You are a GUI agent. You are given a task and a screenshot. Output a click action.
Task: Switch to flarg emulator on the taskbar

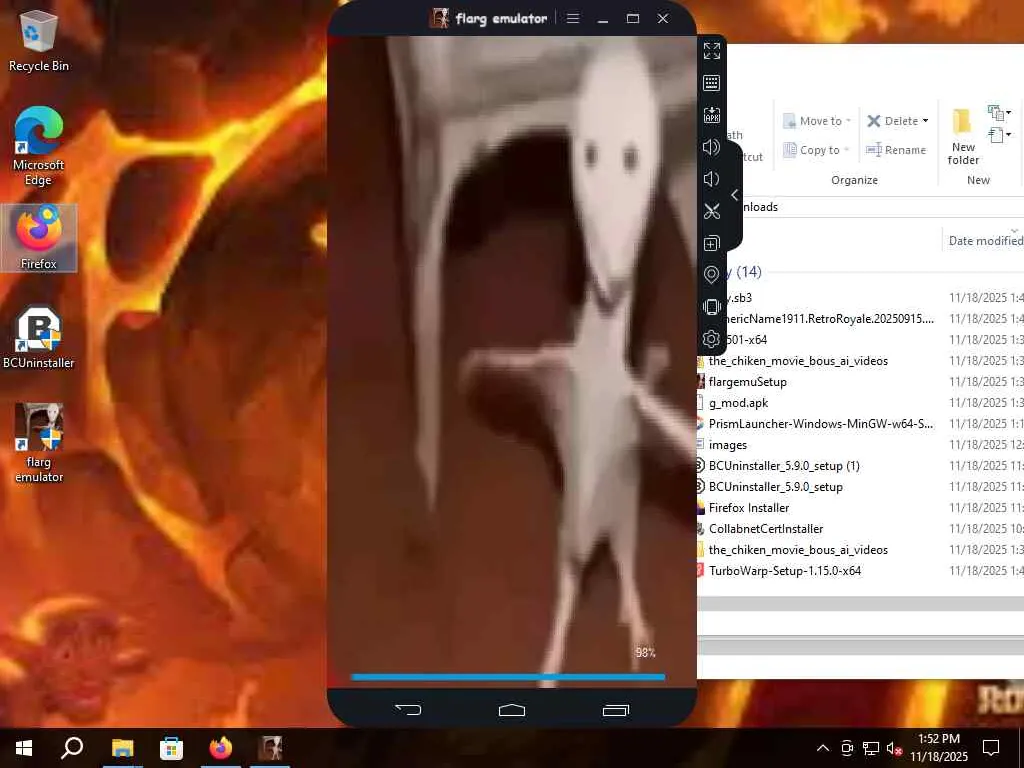coord(270,748)
